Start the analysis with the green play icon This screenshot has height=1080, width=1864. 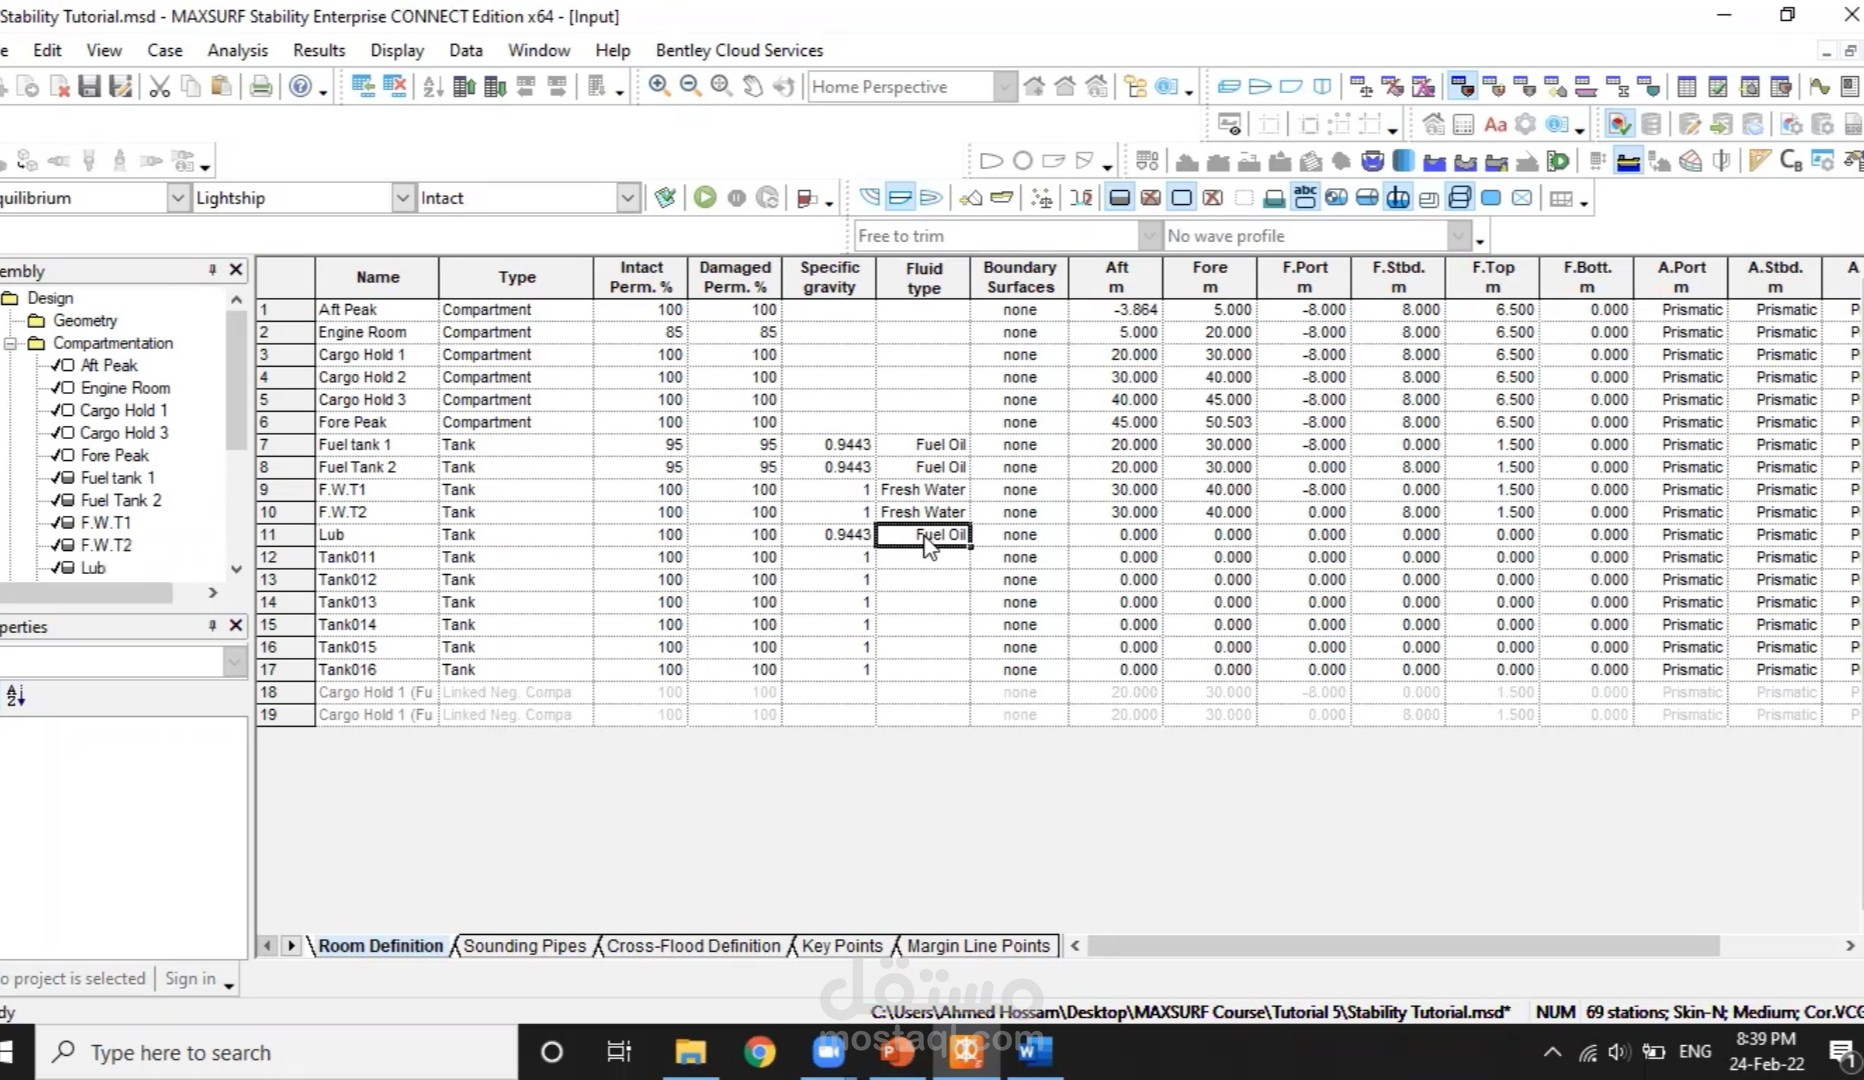click(x=705, y=198)
